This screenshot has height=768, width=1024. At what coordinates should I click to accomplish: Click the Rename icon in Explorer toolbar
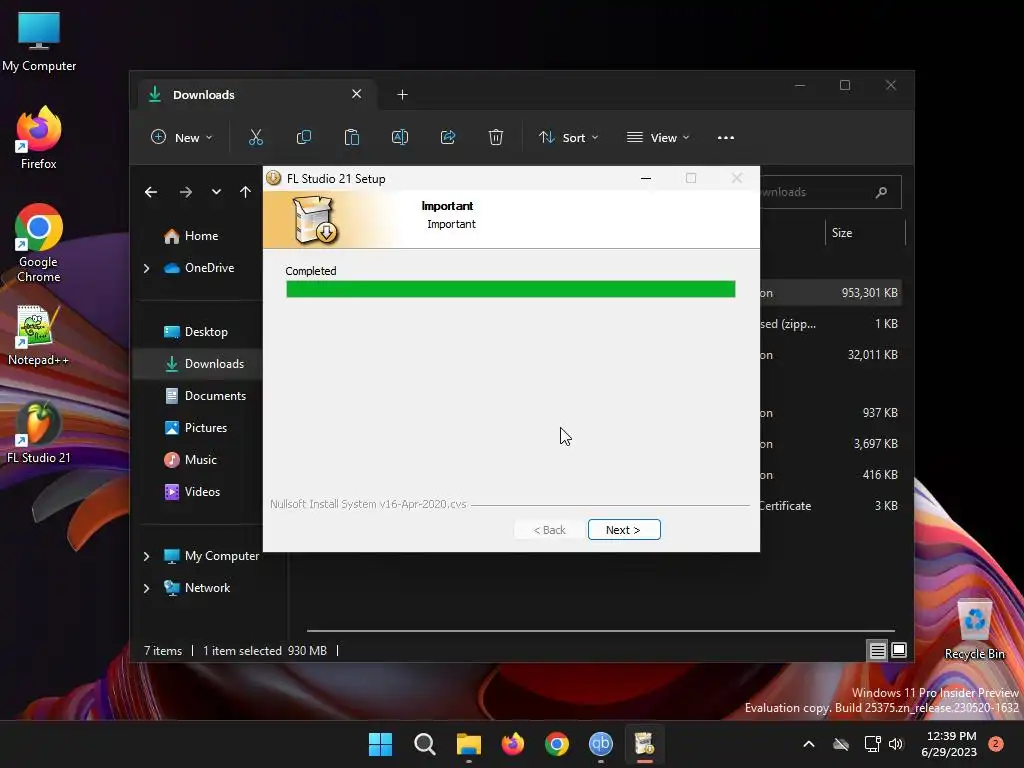click(400, 137)
